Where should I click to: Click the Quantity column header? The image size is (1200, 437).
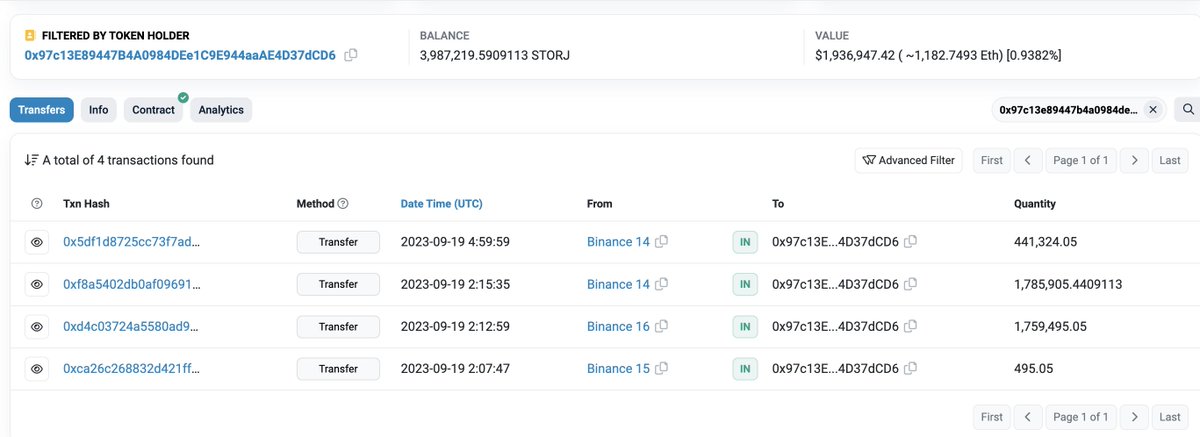pyautogui.click(x=1035, y=204)
